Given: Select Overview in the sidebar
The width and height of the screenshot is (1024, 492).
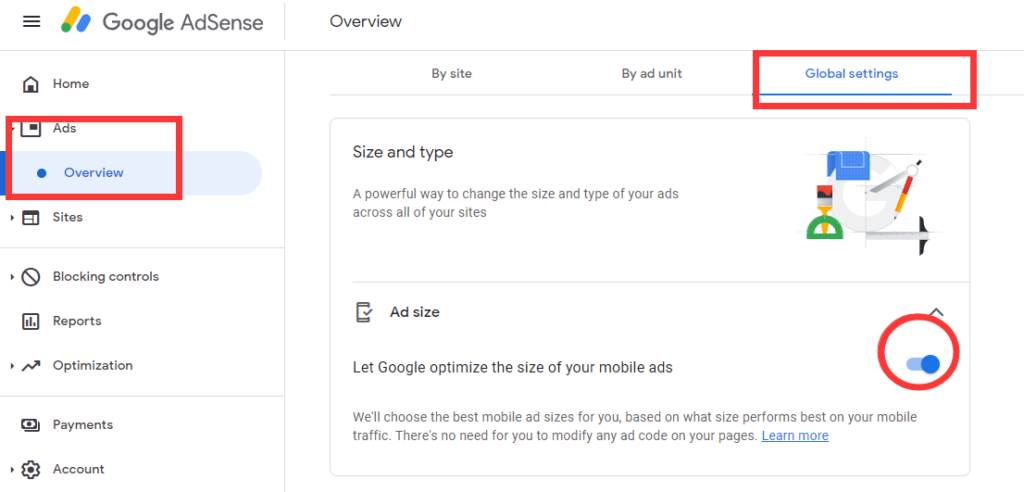Looking at the screenshot, I should pos(93,173).
